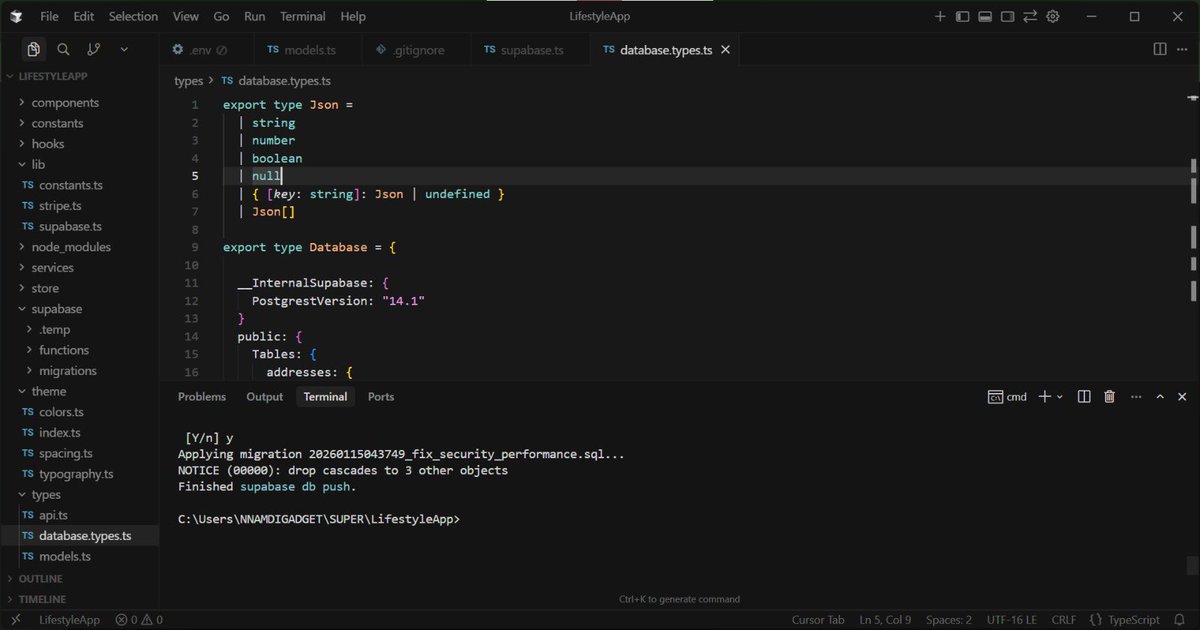The image size is (1200, 630).
Task: Switch to the Ports panel tab
Action: pyautogui.click(x=381, y=397)
